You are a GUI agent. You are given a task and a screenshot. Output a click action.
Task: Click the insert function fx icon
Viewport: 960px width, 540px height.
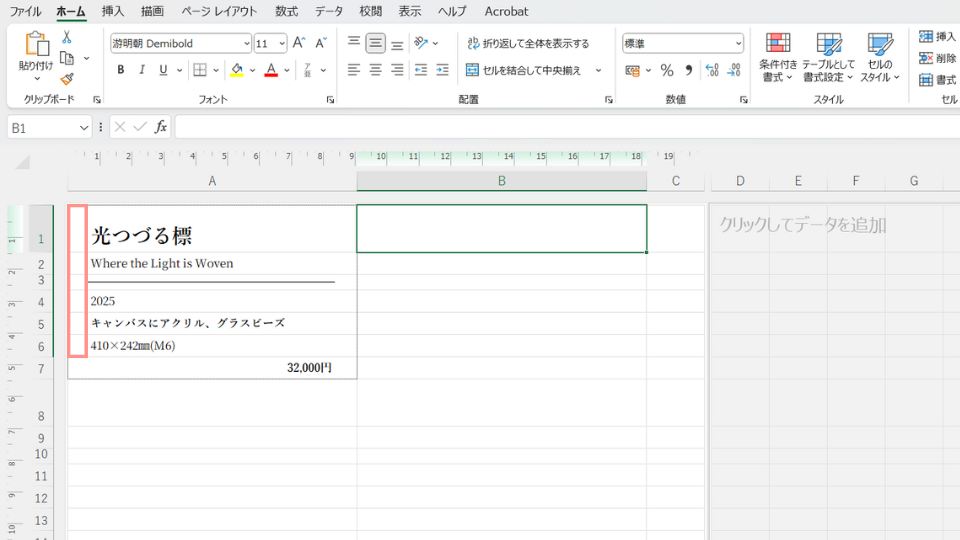(161, 127)
